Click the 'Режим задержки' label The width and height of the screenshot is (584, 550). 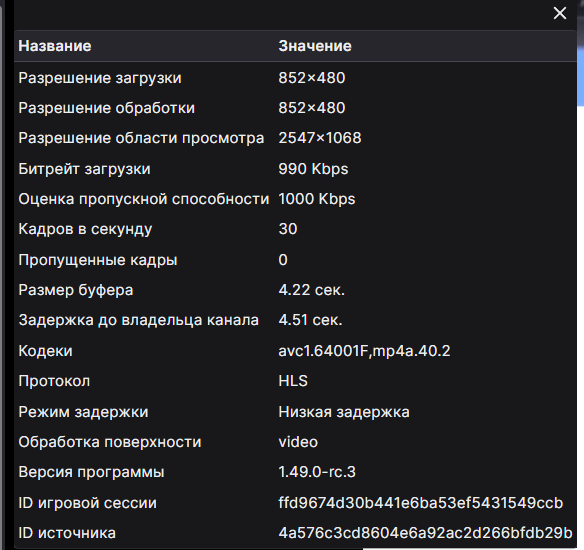tap(83, 412)
